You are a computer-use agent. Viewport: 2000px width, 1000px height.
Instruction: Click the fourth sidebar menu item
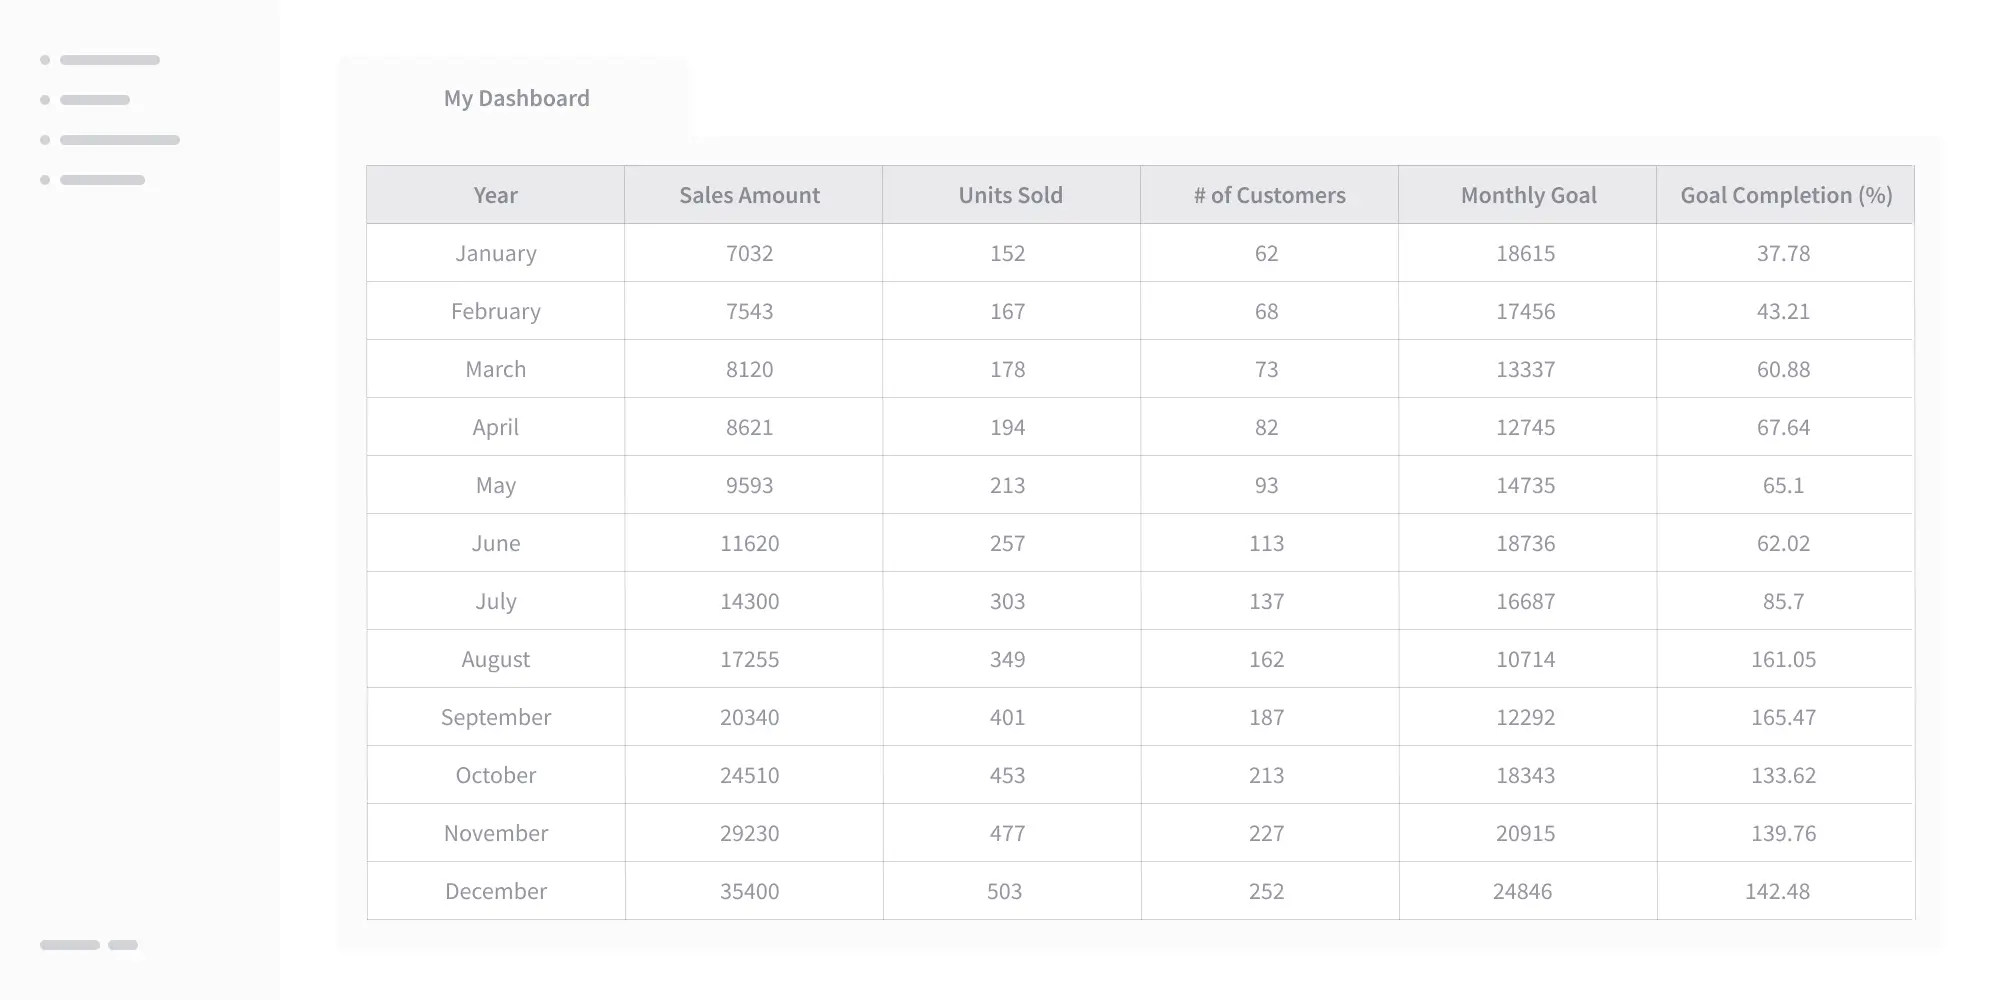(102, 180)
